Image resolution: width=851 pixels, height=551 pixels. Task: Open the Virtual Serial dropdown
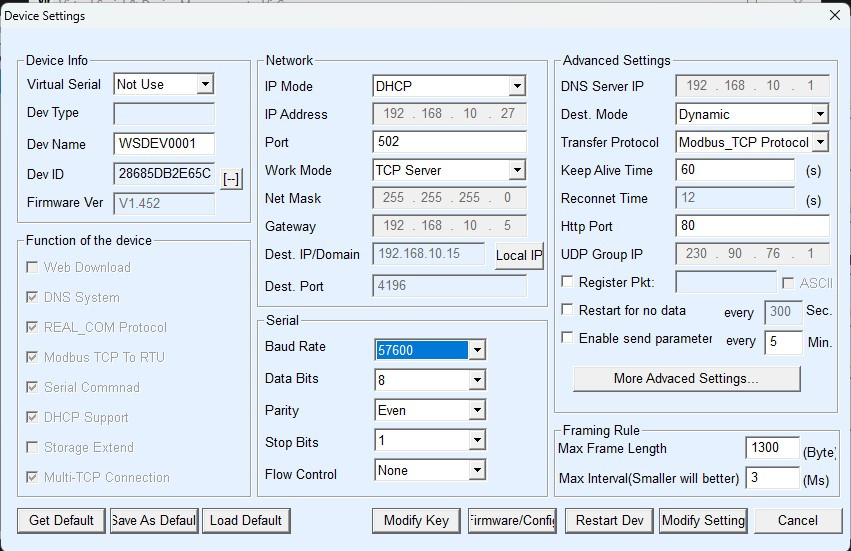(x=205, y=85)
